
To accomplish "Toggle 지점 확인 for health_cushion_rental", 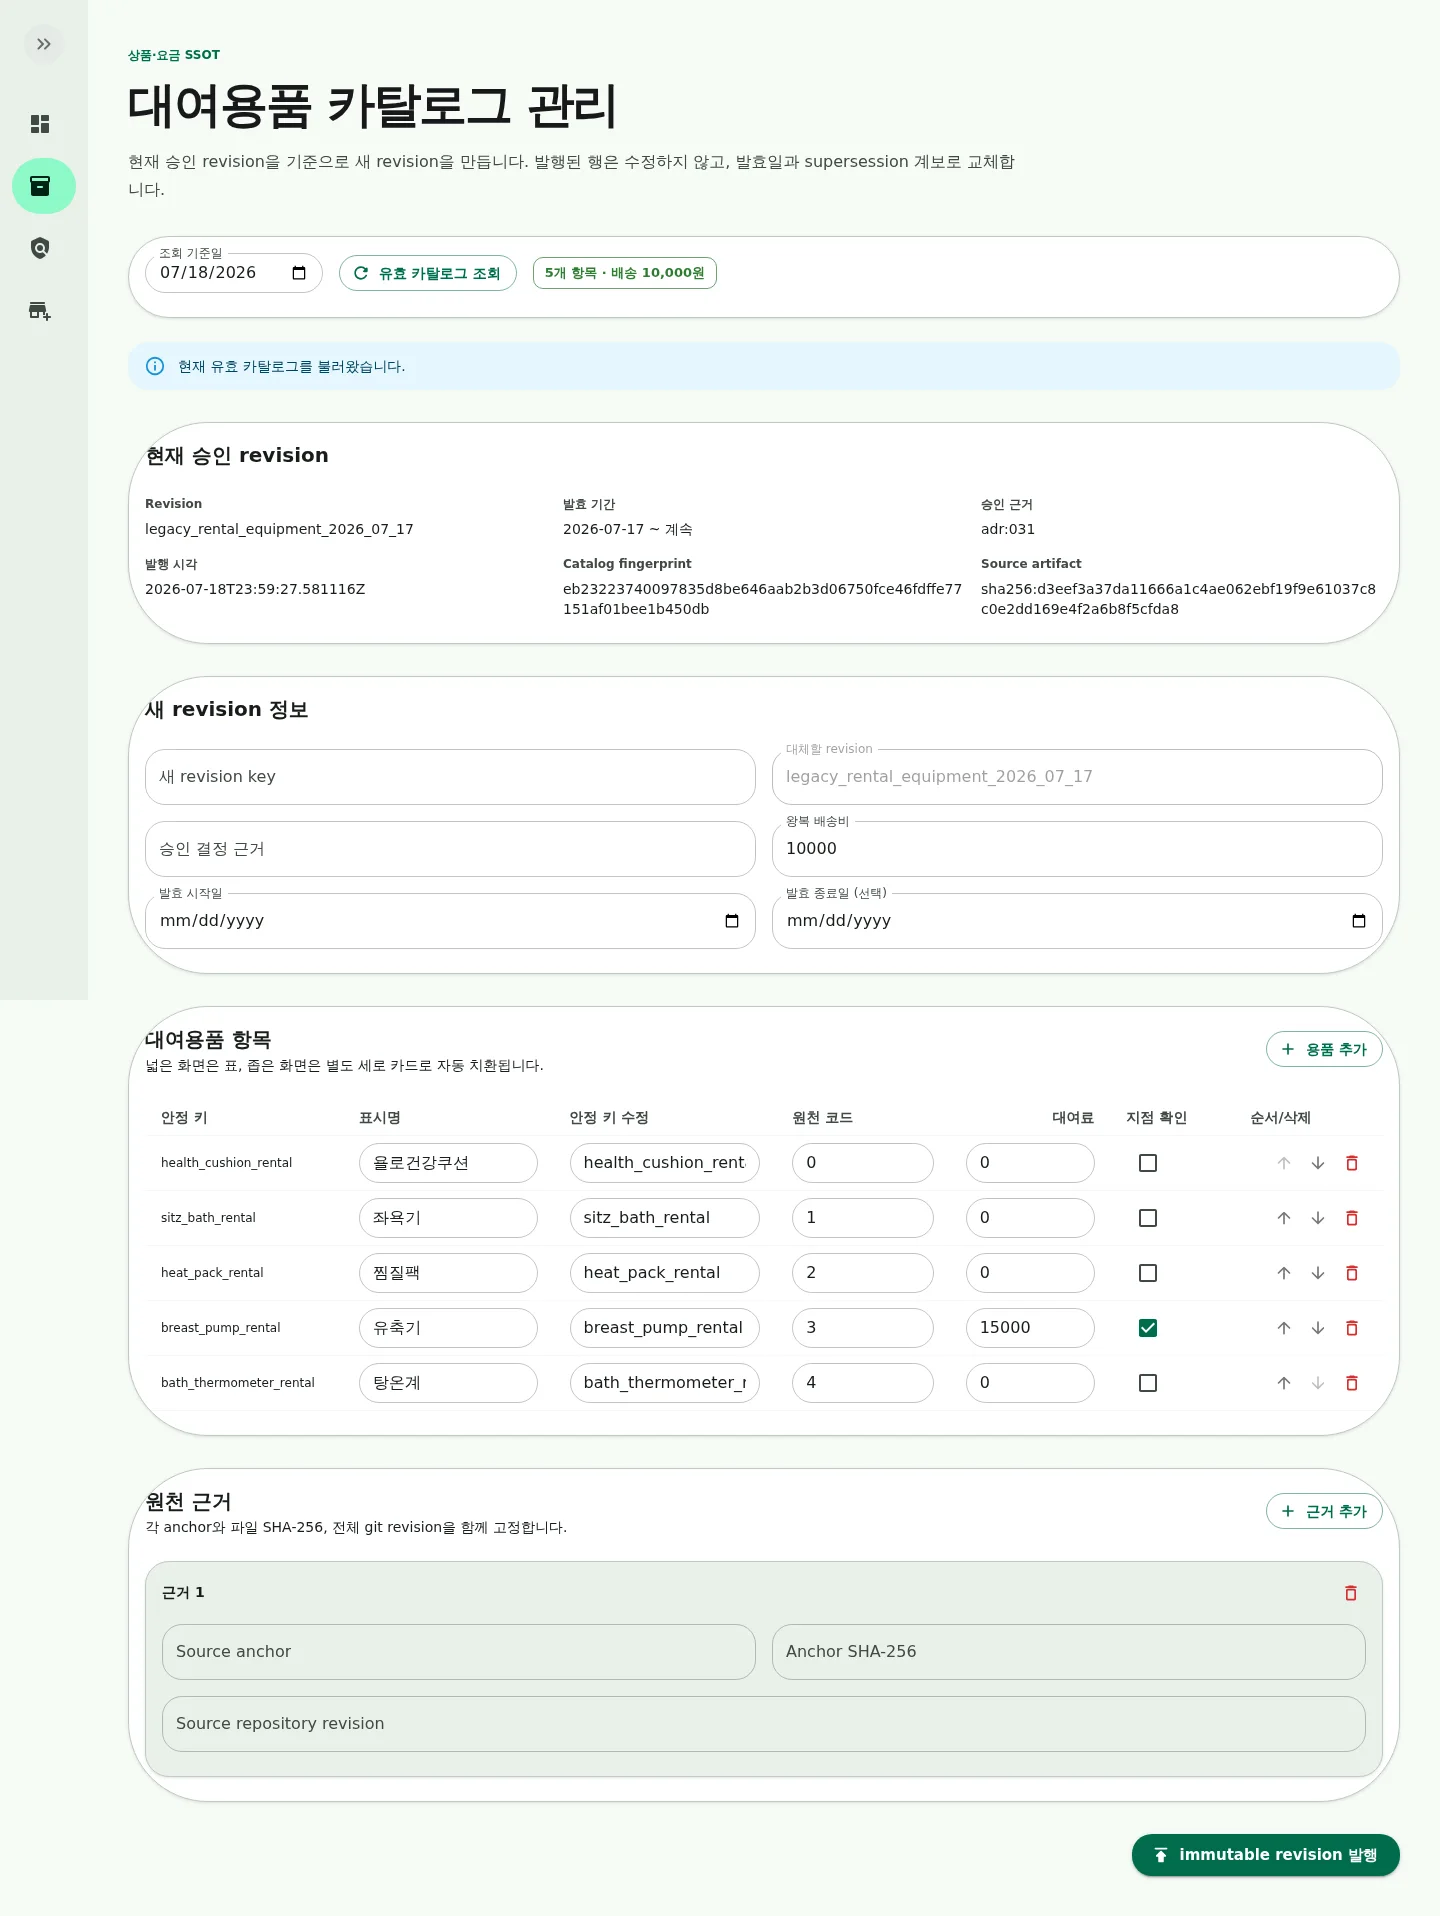I will (1148, 1163).
